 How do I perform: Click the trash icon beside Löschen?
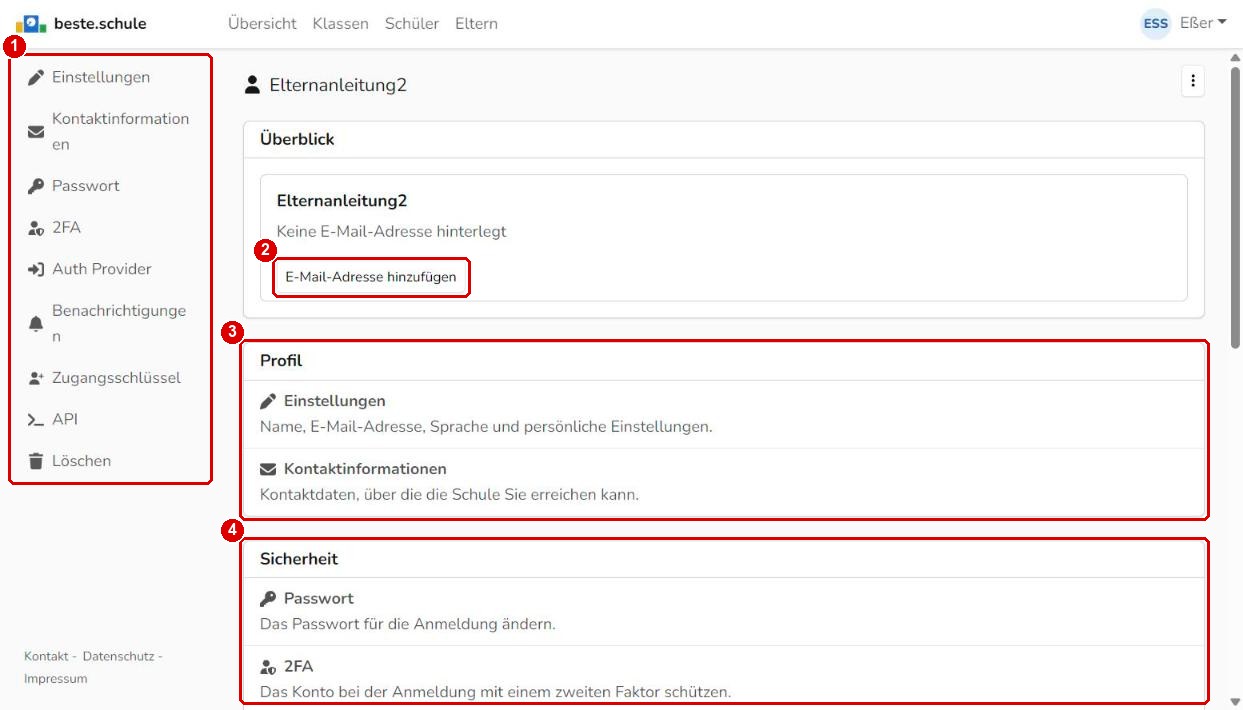tap(37, 461)
